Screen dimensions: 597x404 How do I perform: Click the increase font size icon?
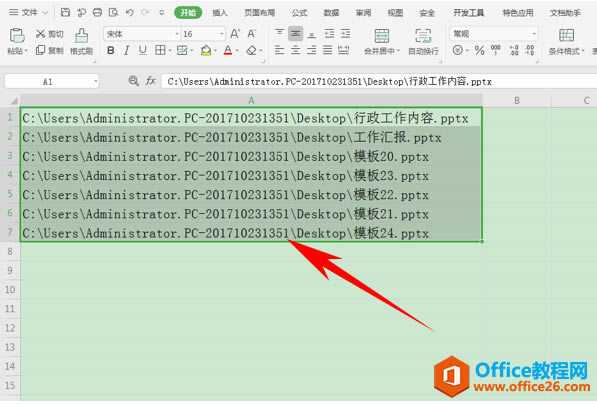click(x=235, y=34)
